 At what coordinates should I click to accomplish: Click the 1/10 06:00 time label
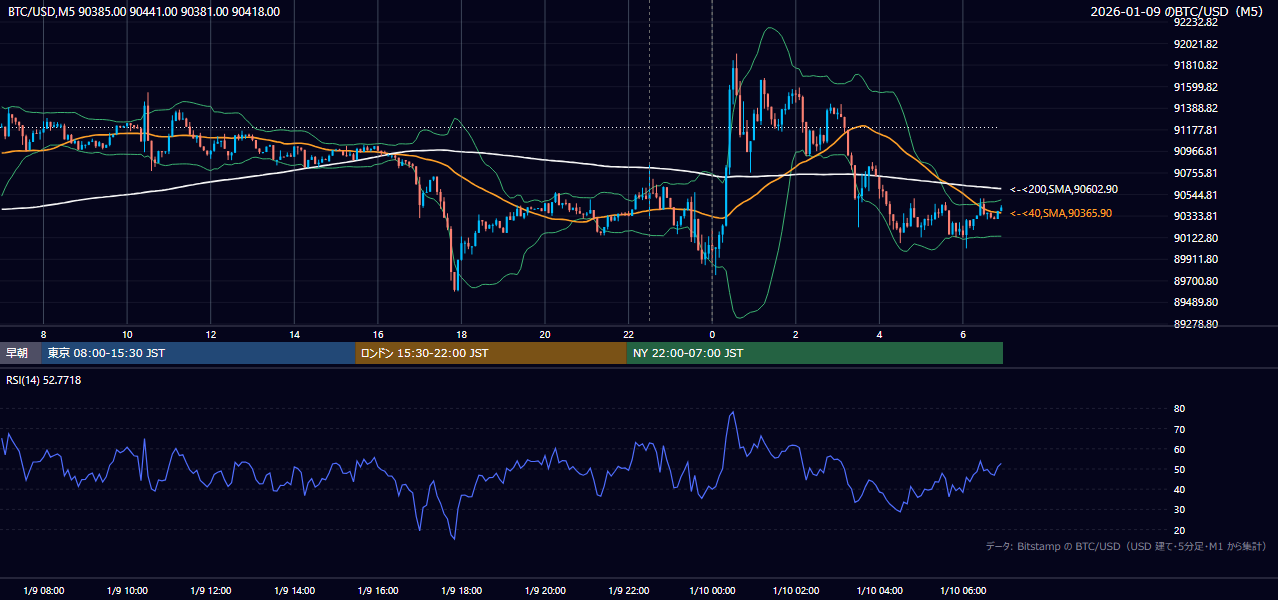pyautogui.click(x=963, y=590)
